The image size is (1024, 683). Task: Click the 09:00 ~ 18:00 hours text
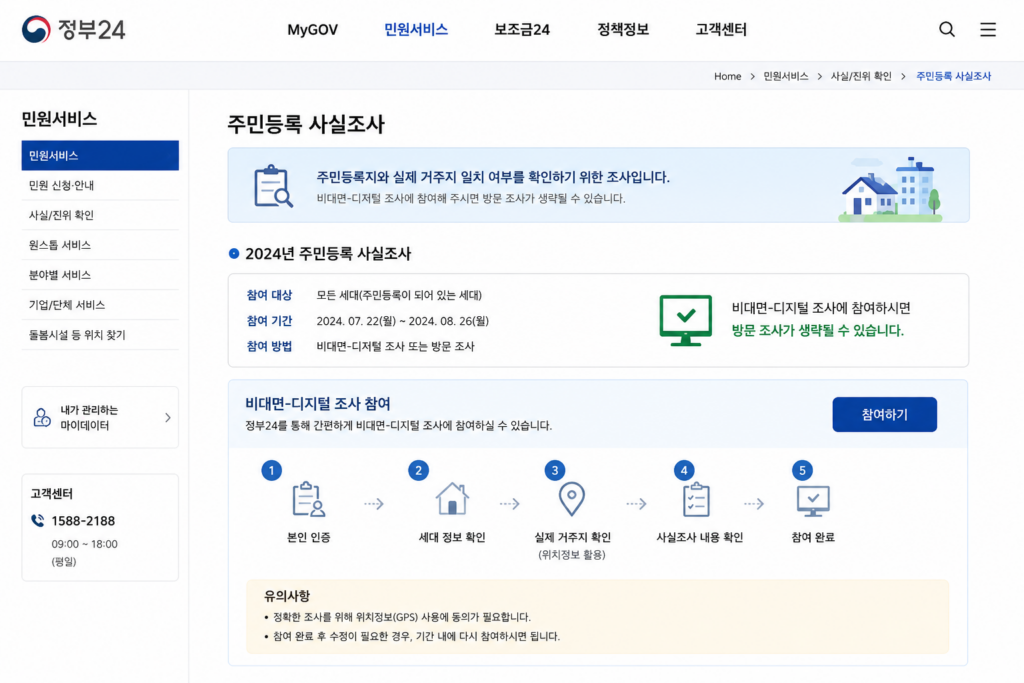point(85,544)
